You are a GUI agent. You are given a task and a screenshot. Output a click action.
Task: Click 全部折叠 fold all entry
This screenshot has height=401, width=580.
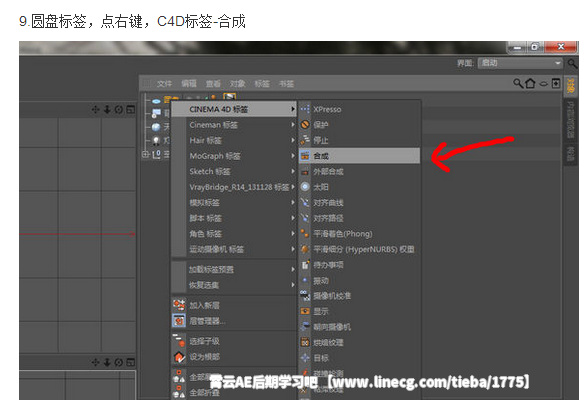[234, 392]
